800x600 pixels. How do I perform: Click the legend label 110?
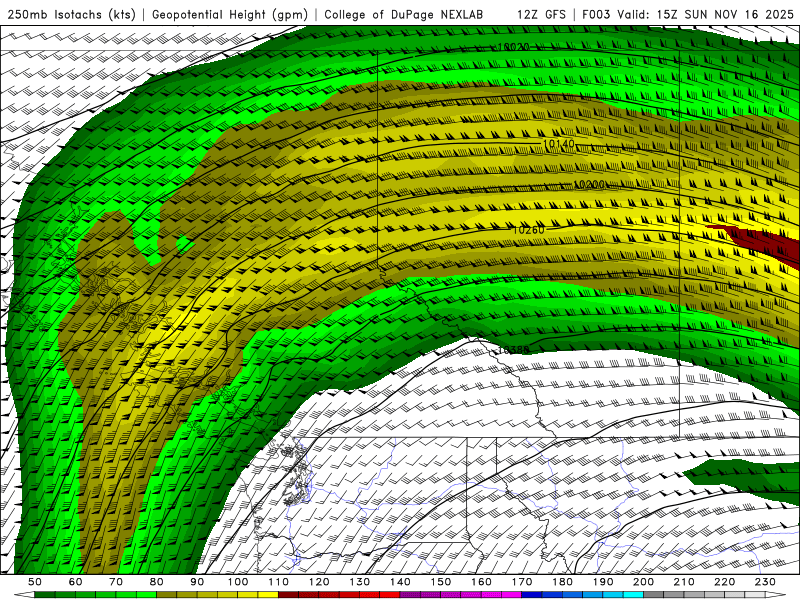(279, 582)
